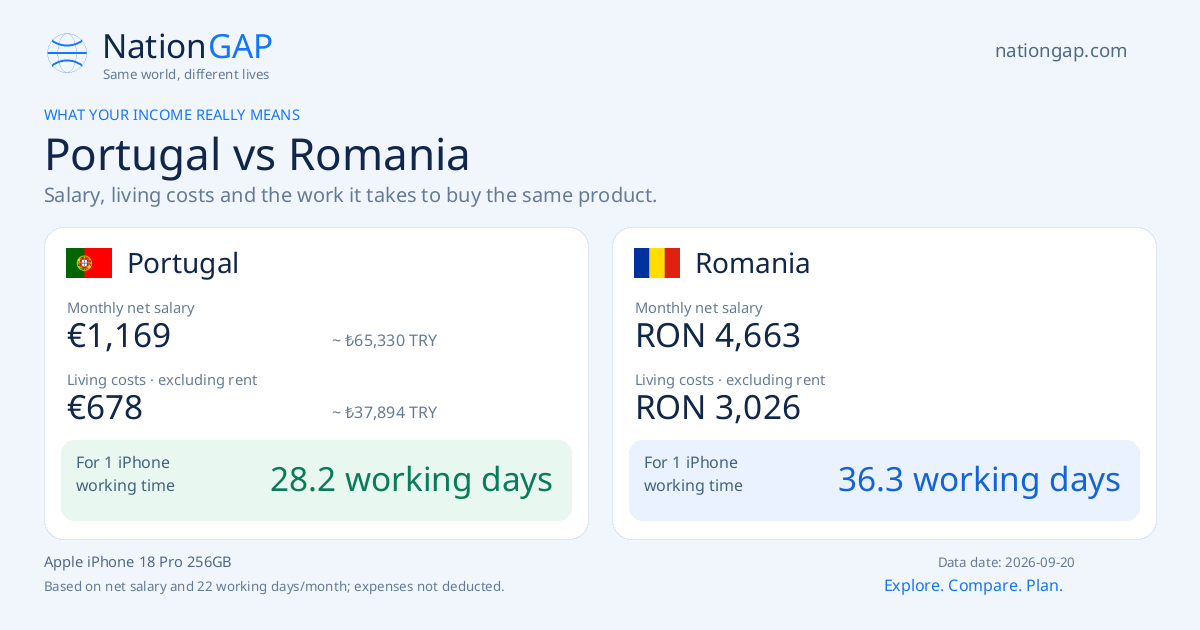The image size is (1200, 630).
Task: Select the ~₺37,894 TRY conversion
Action: pyautogui.click(x=385, y=413)
